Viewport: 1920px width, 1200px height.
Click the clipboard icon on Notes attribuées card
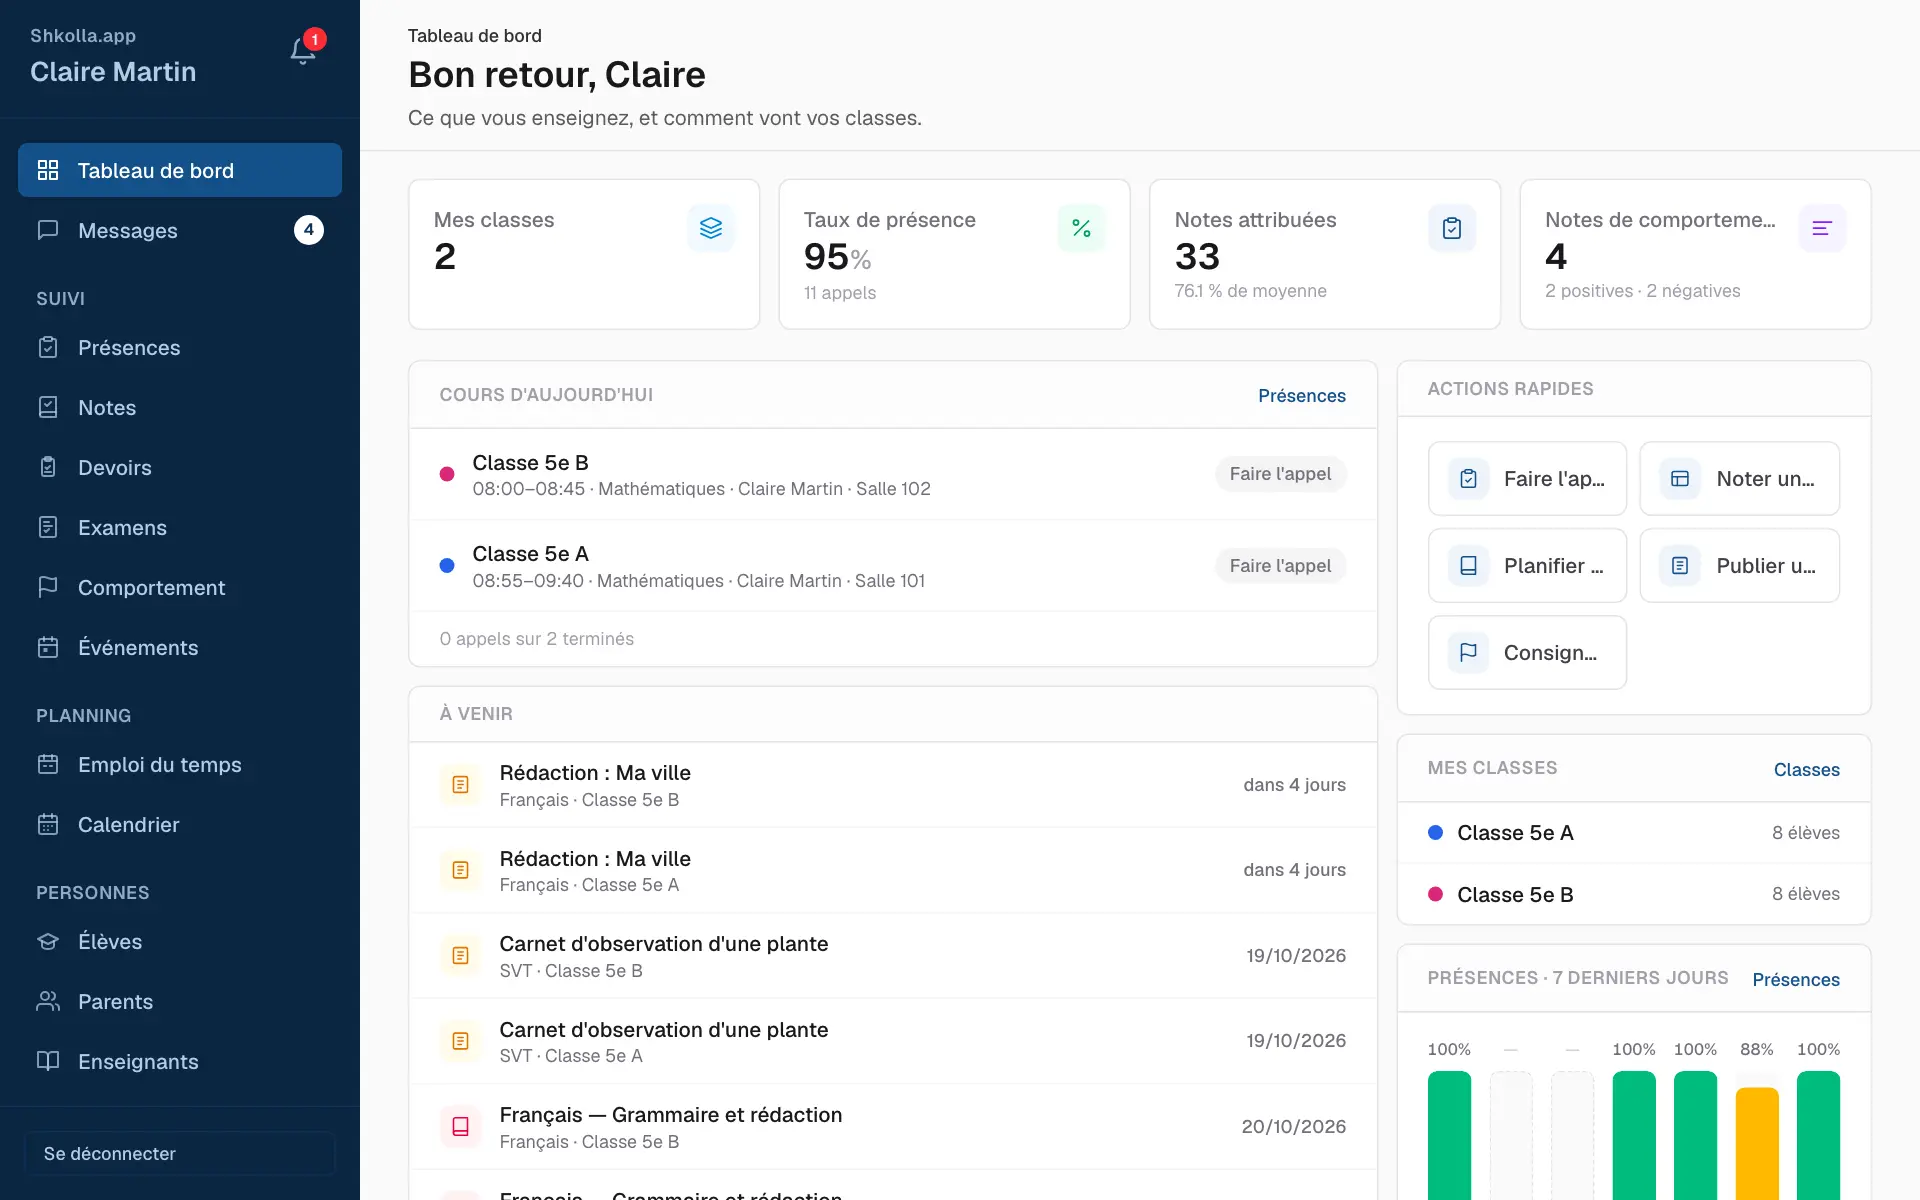point(1452,228)
